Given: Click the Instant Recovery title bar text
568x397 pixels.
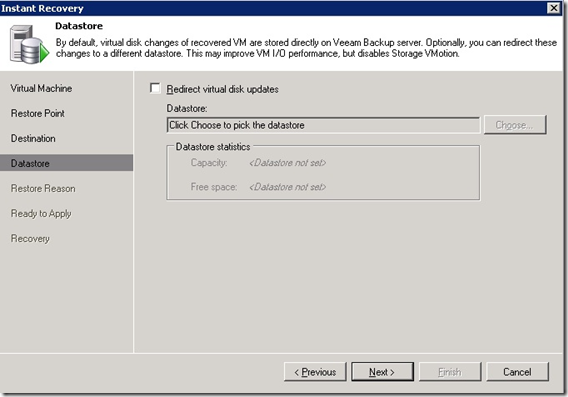Looking at the screenshot, I should tap(42, 8).
